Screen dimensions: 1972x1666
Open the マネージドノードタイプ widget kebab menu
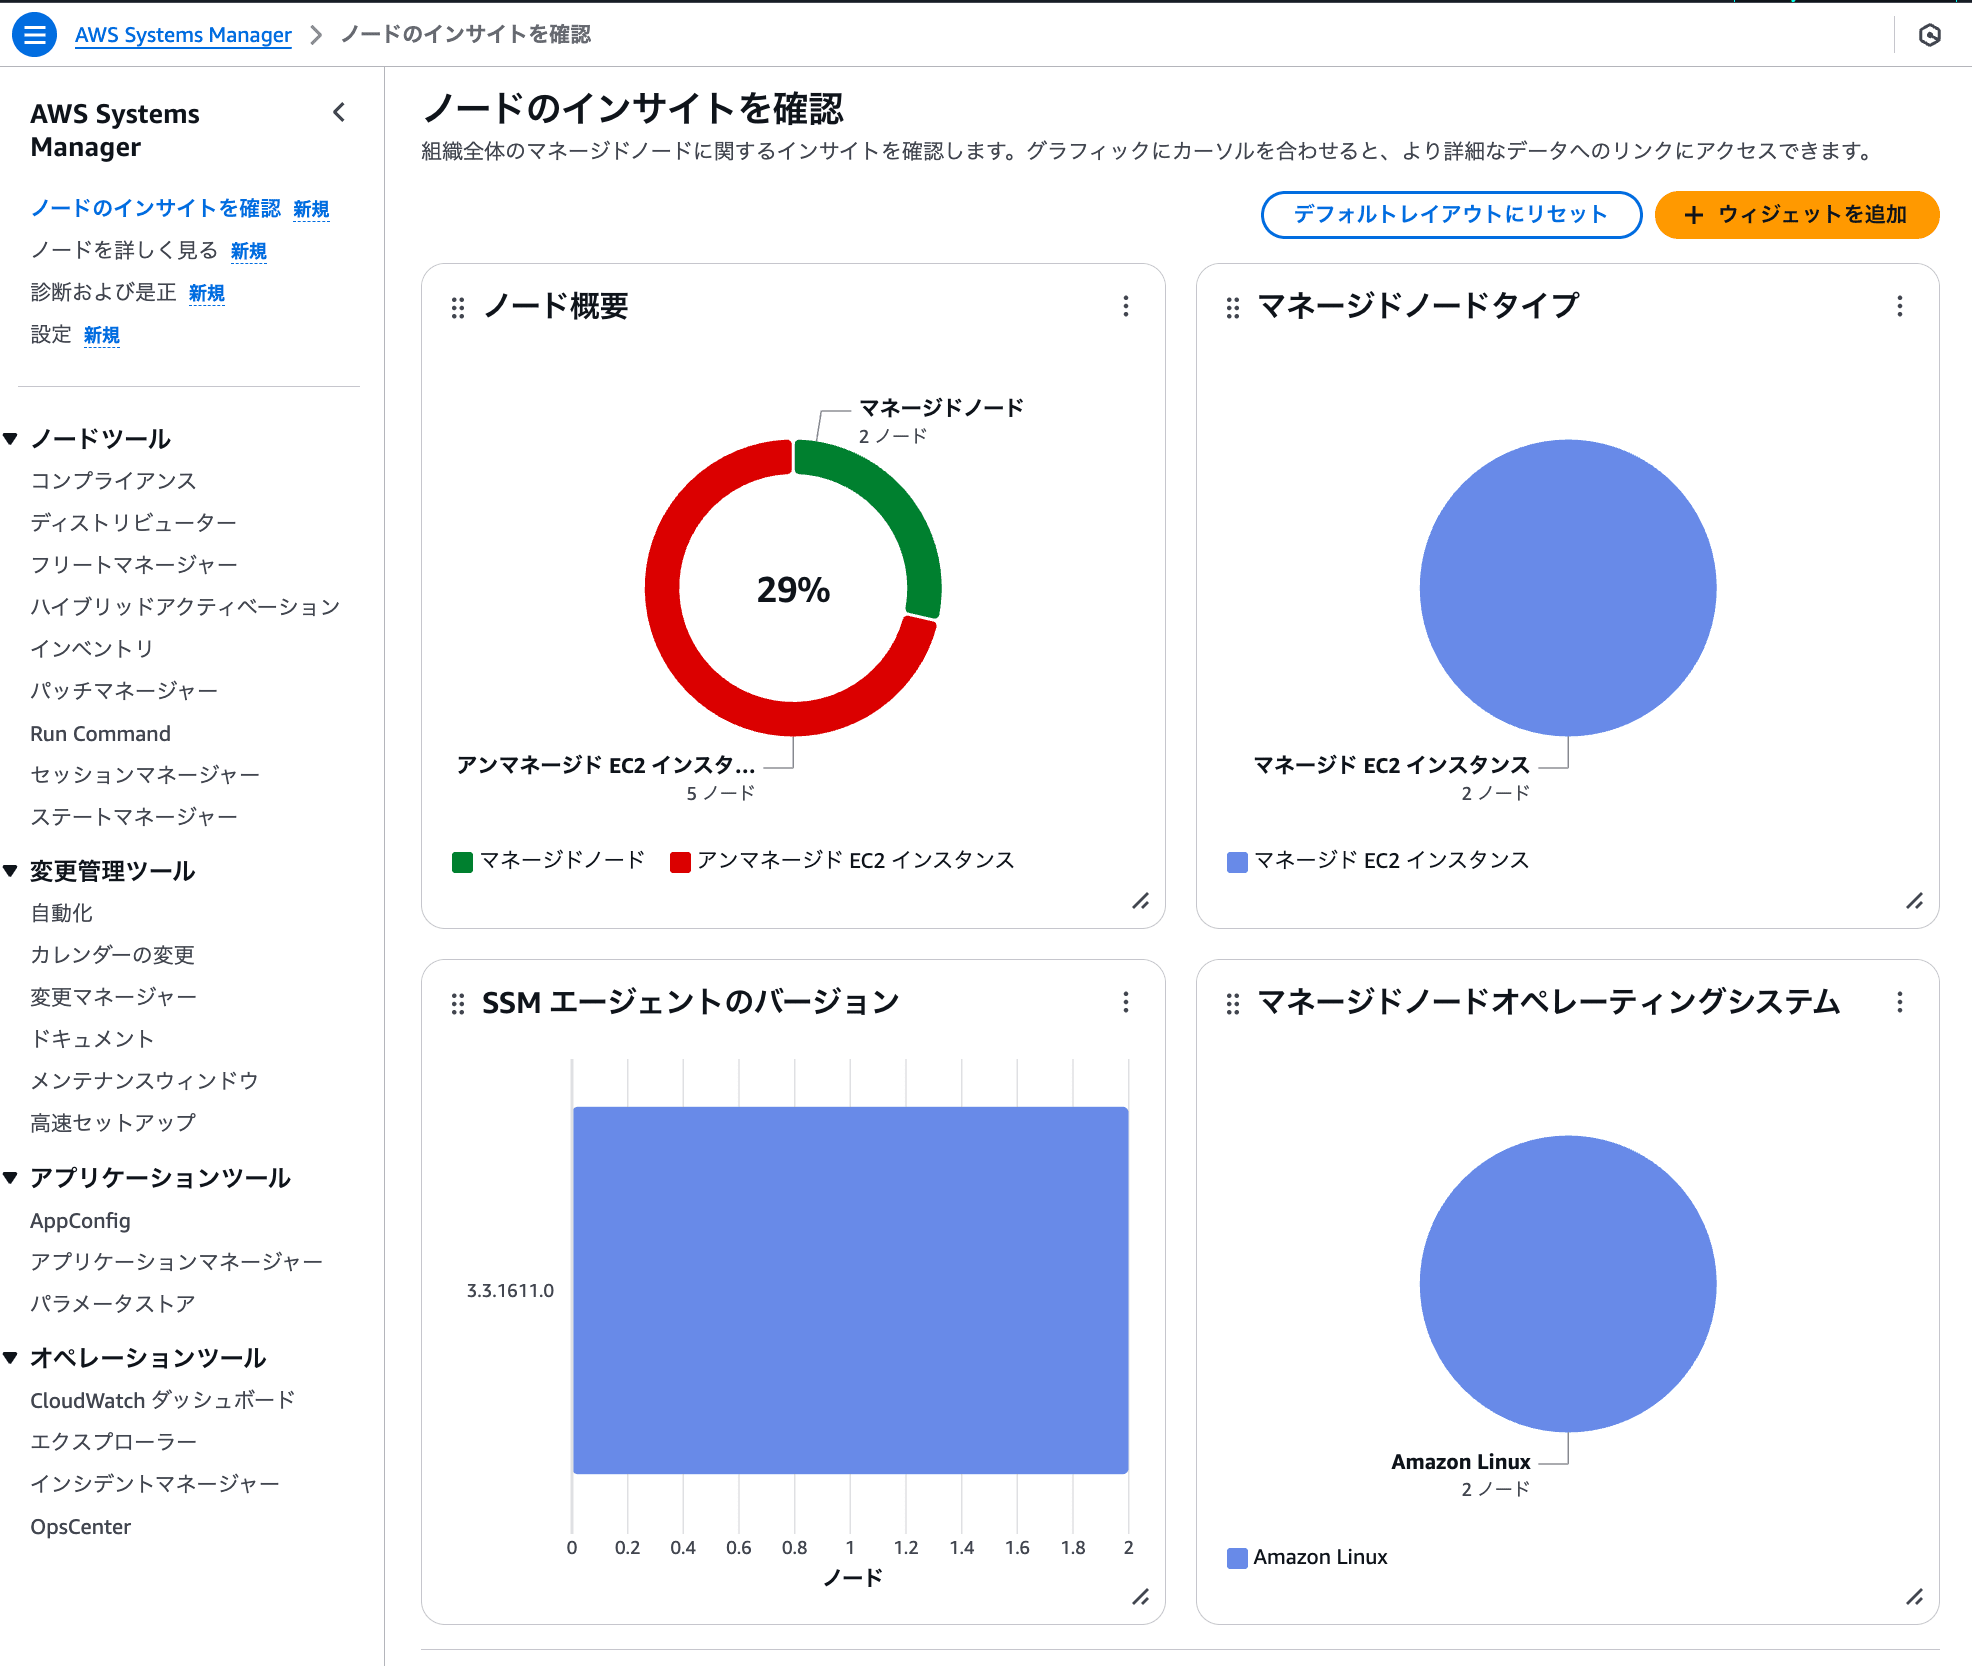coord(1900,306)
